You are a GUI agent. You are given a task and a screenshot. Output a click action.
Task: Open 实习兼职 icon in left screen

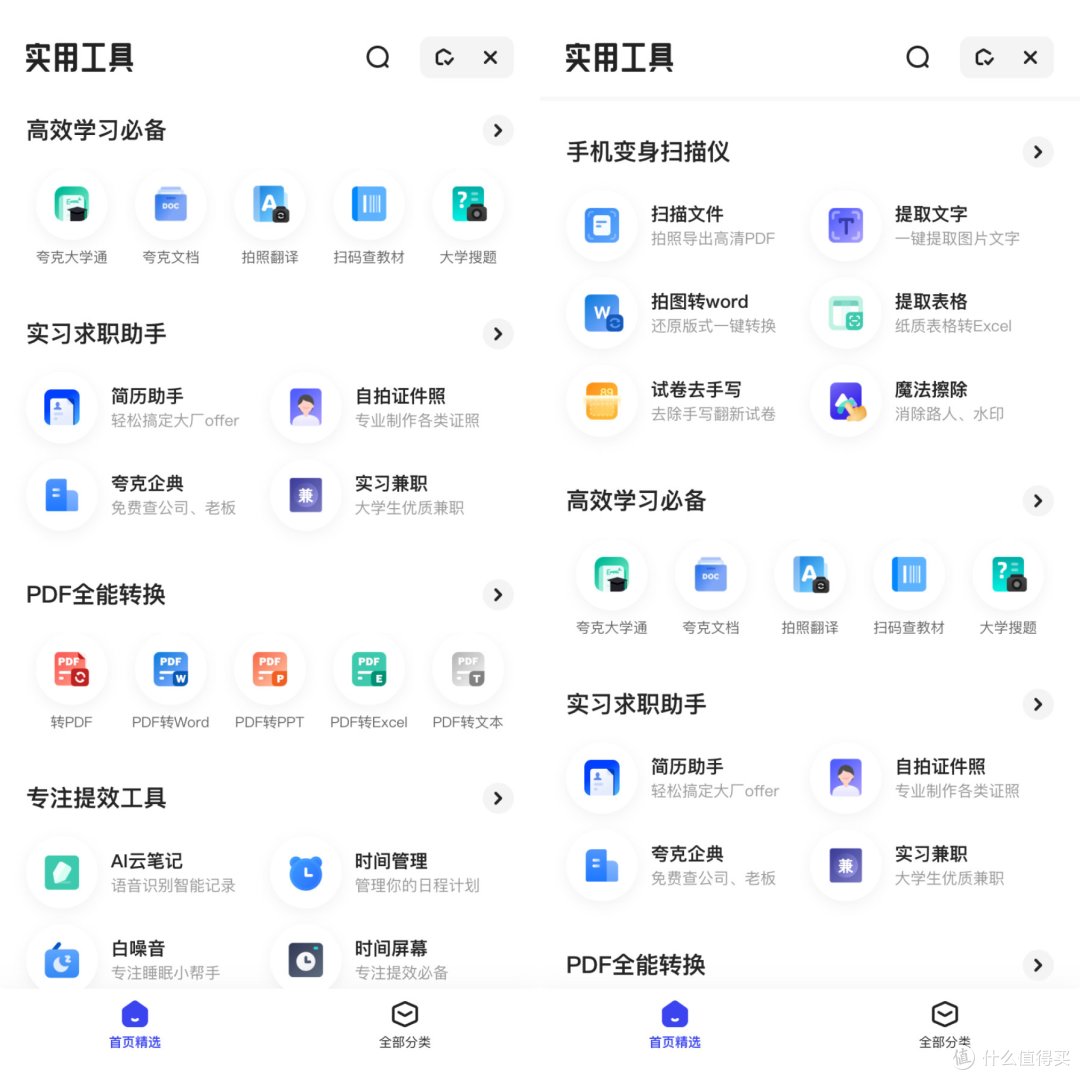click(306, 495)
